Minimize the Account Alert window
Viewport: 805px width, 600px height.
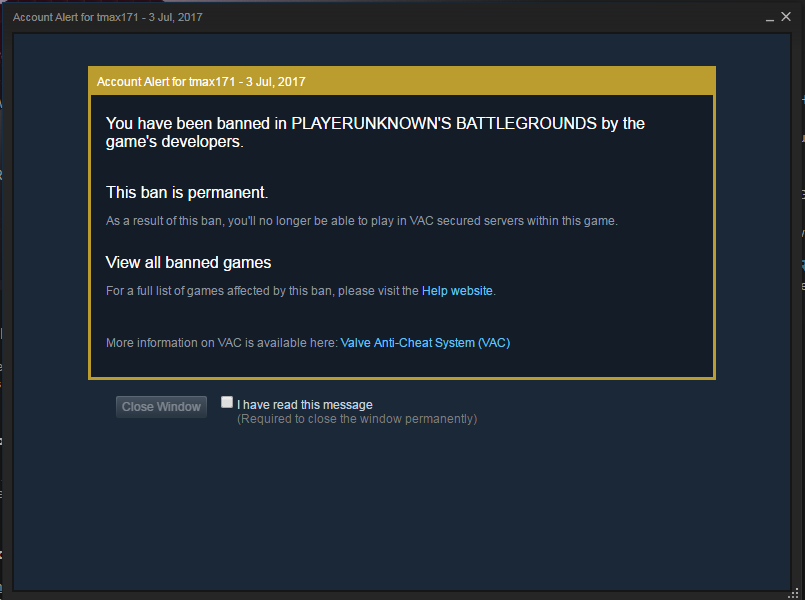coord(770,18)
